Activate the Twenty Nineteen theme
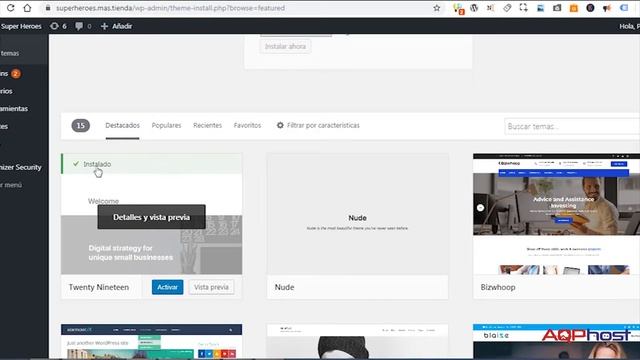Screen dimensions: 640x360 [x=167, y=287]
